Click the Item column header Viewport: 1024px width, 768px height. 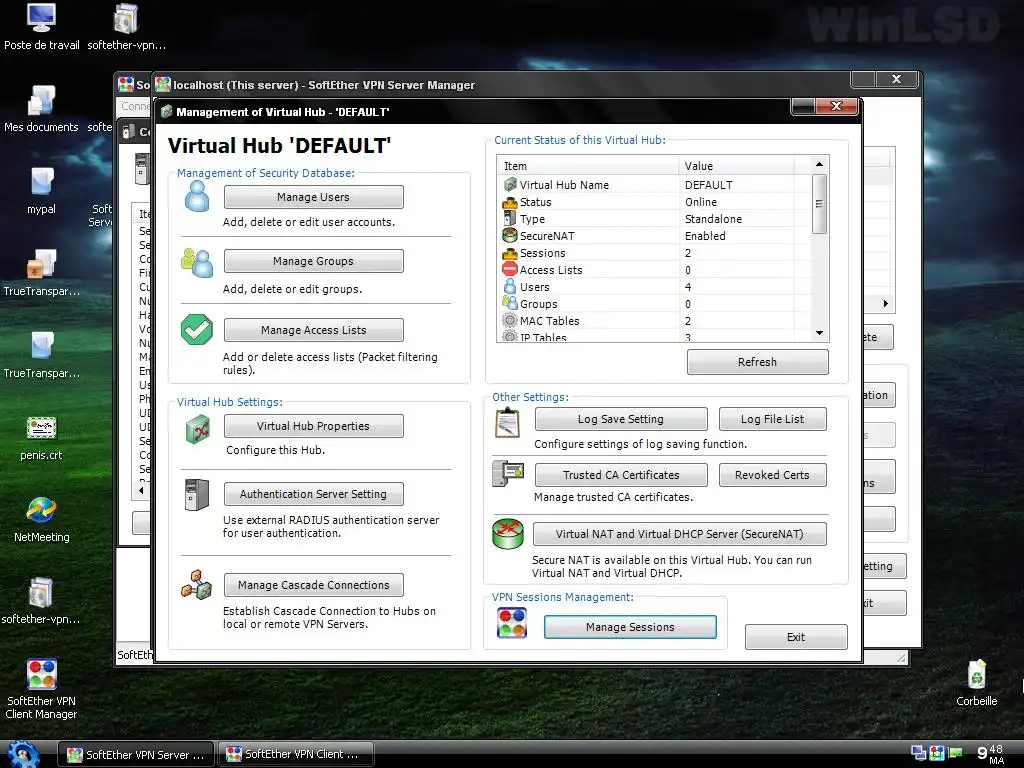click(x=588, y=166)
